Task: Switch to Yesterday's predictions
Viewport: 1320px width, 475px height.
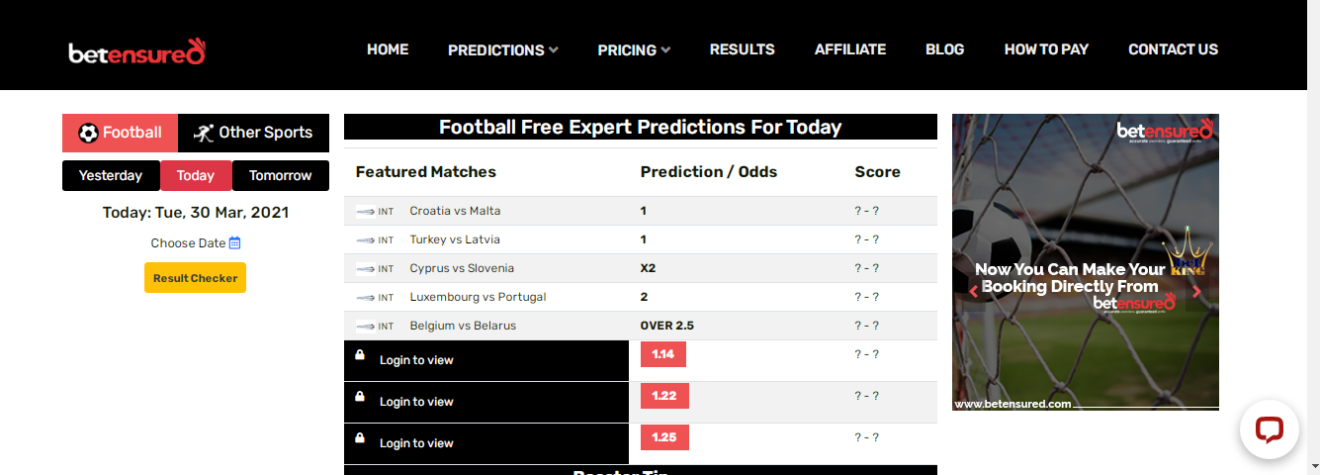Action: [x=111, y=176]
